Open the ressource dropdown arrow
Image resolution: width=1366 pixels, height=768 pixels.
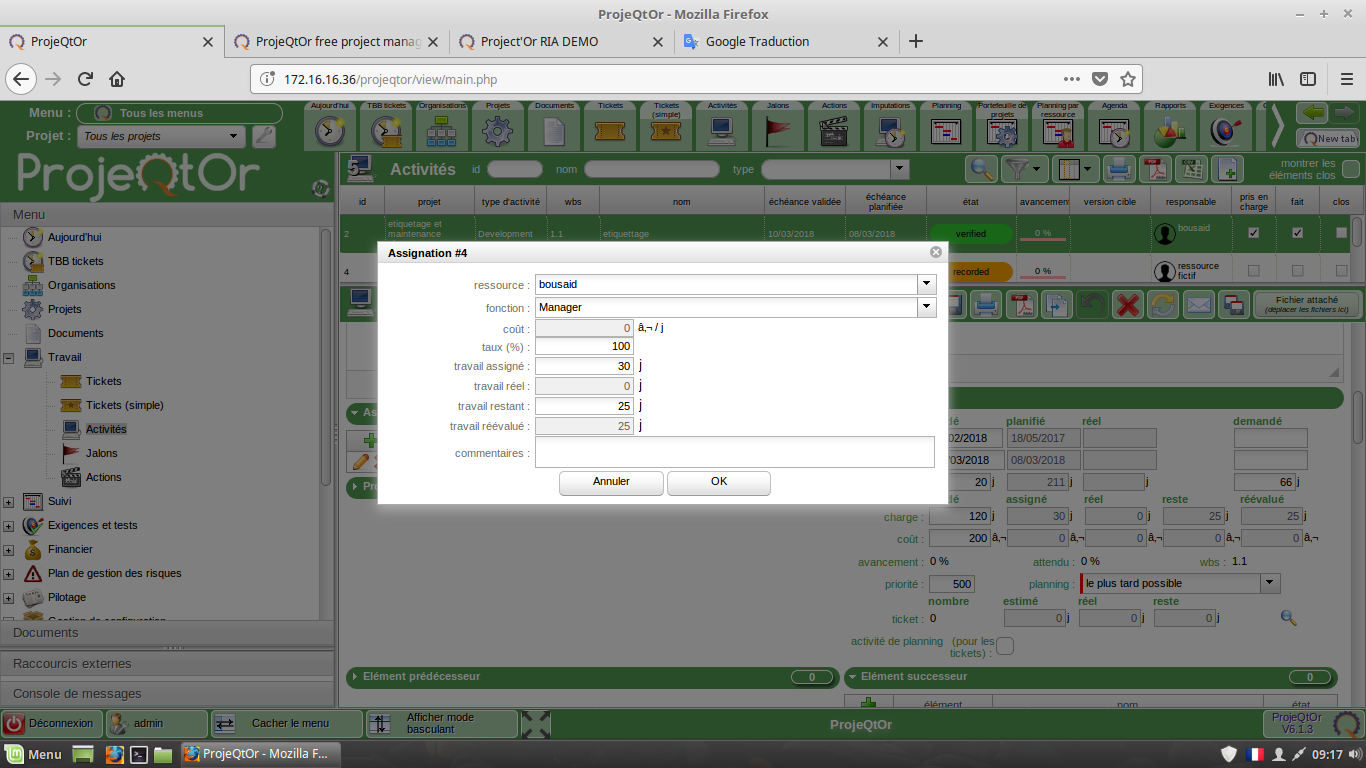(927, 284)
